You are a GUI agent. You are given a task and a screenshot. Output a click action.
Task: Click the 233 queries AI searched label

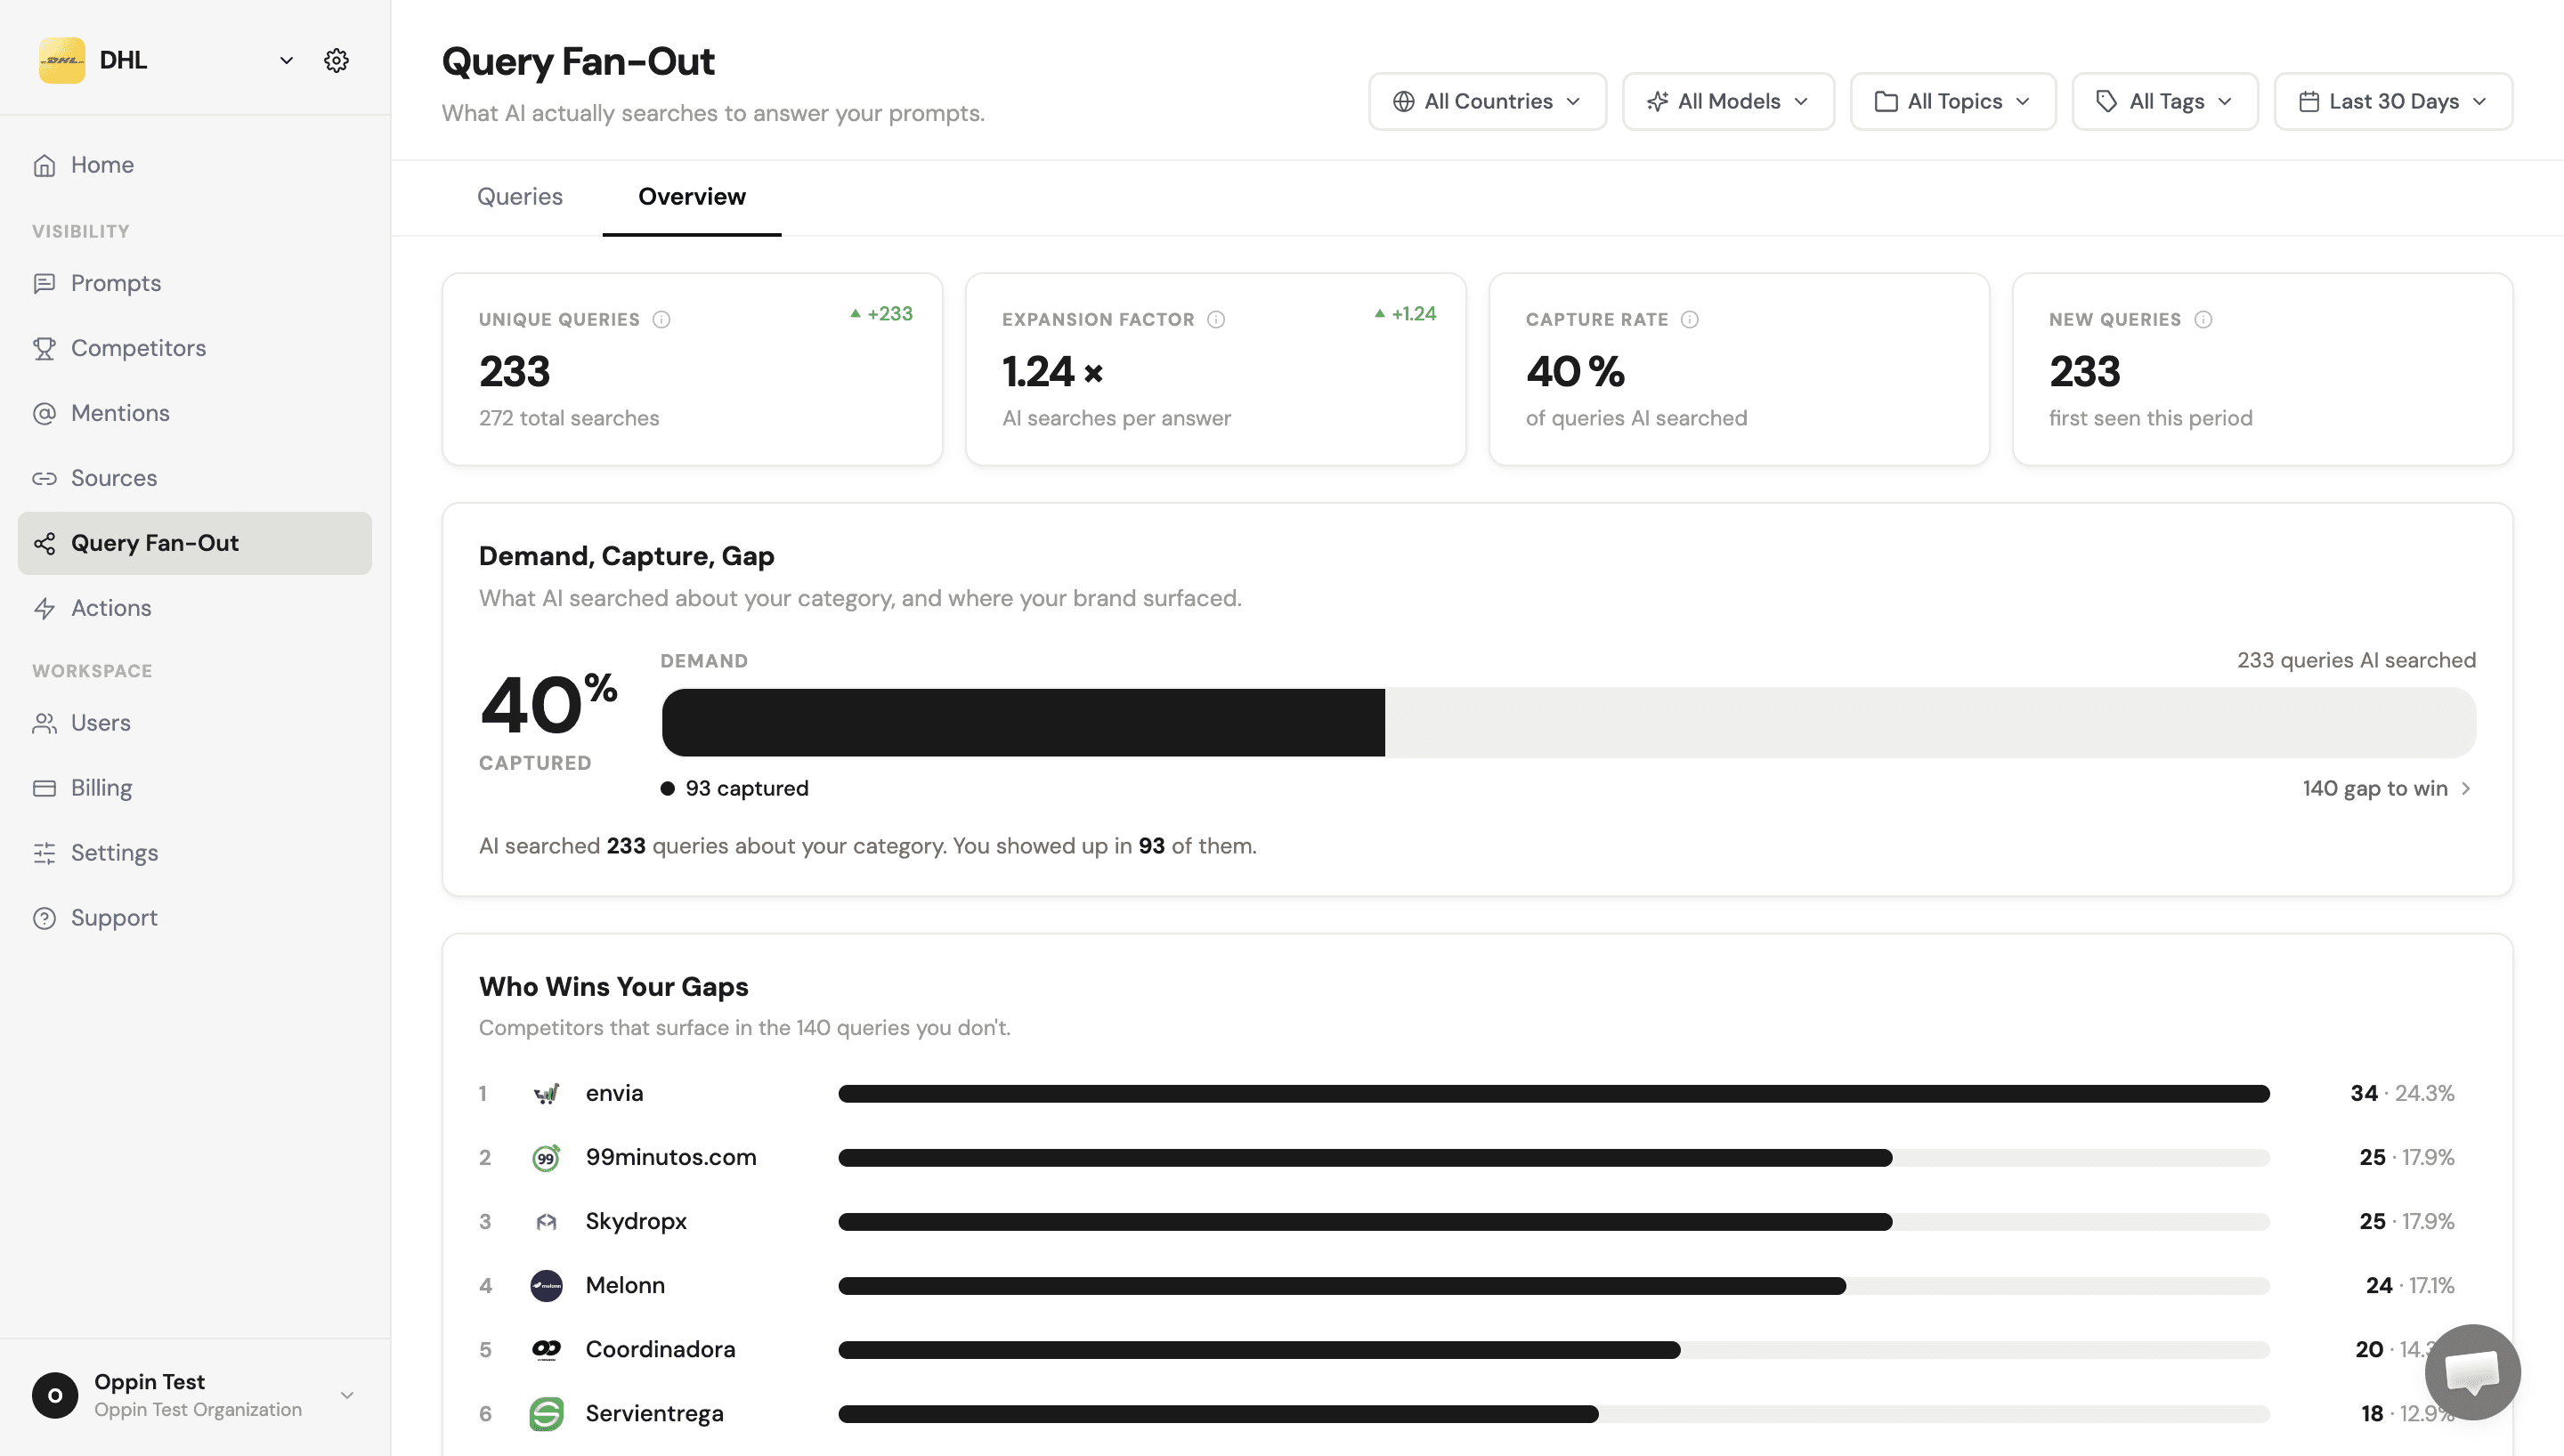(2356, 660)
